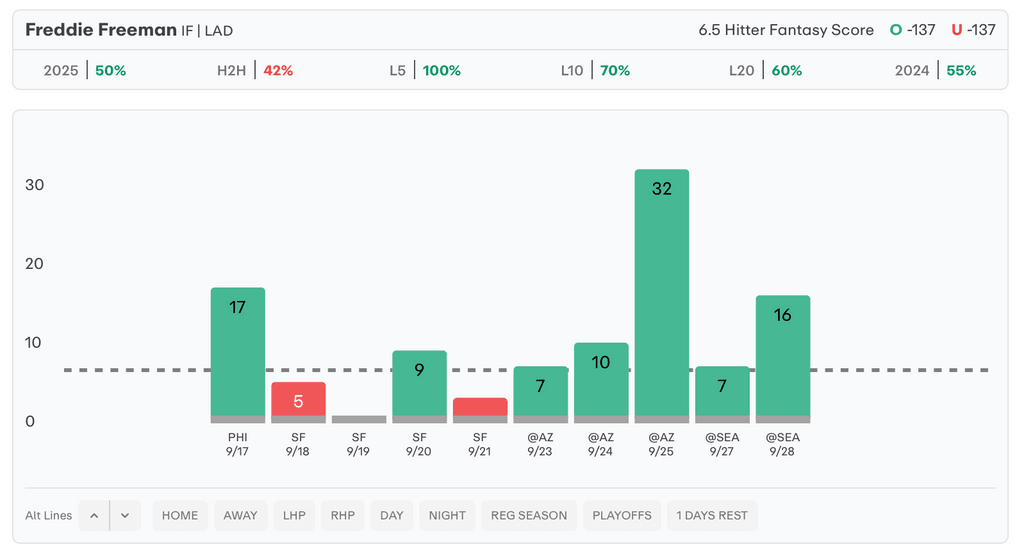Select the Under -137 odds
This screenshot has height=557, width=1024.
click(973, 30)
